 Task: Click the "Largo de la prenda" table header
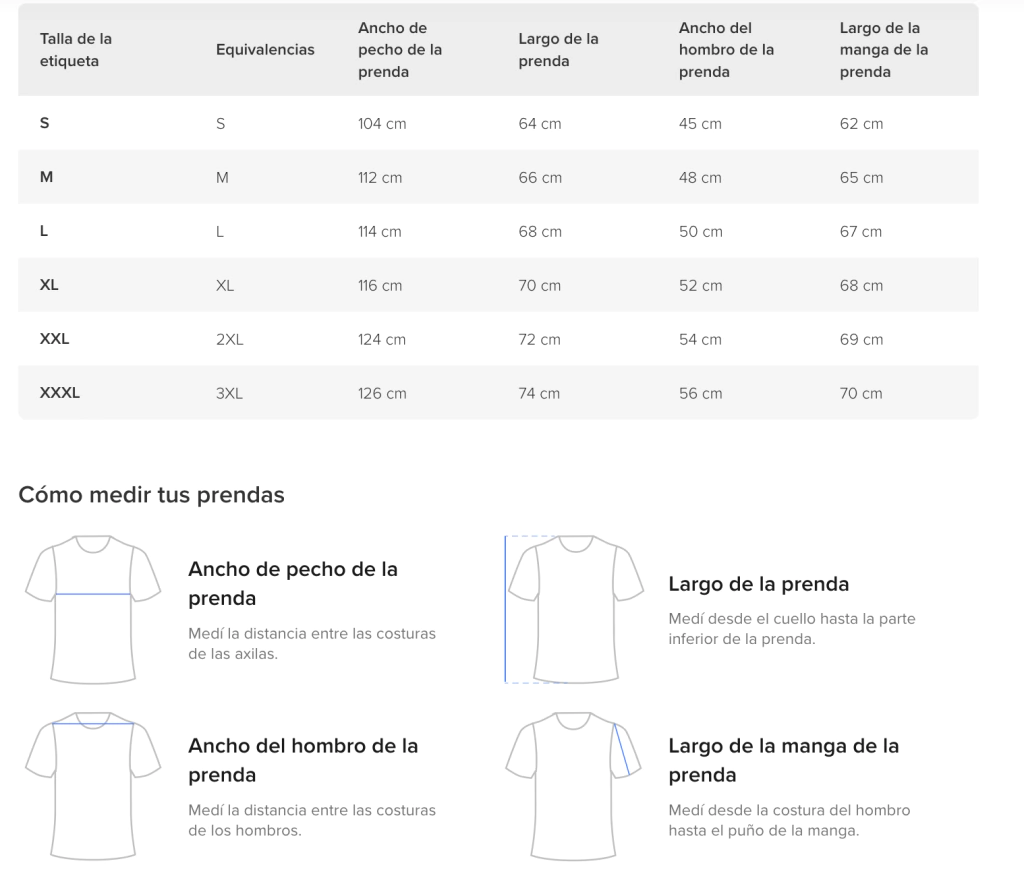pyautogui.click(x=558, y=50)
